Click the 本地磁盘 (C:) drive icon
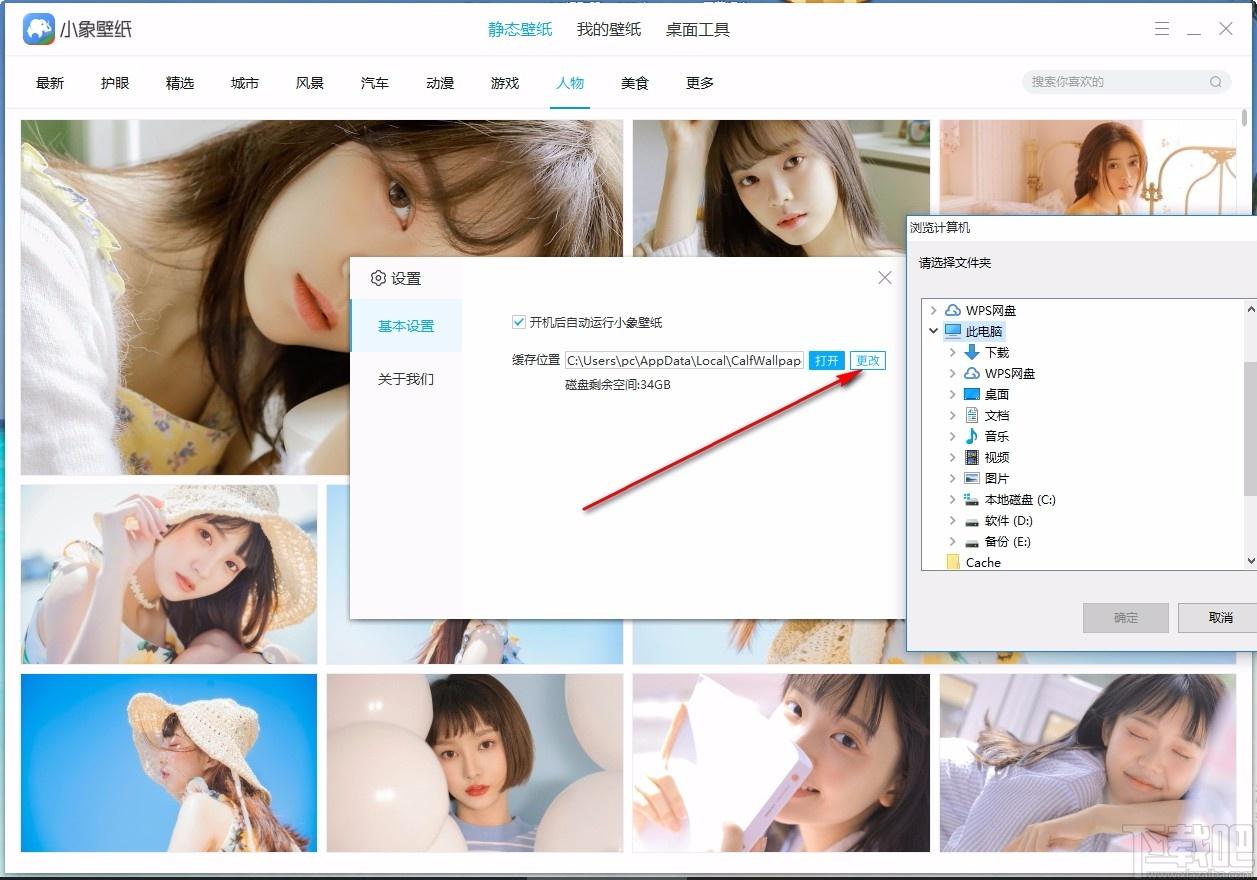Screen dimensions: 1257x880 [x=971, y=499]
